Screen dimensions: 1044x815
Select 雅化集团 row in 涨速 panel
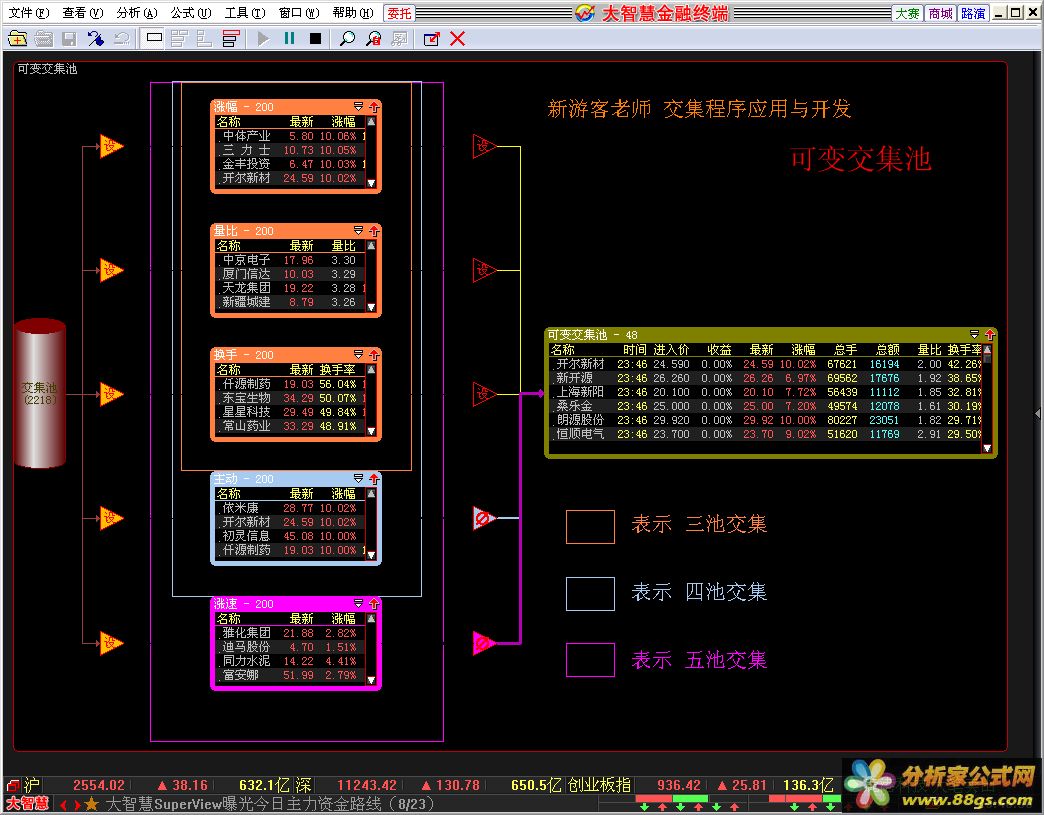point(291,633)
